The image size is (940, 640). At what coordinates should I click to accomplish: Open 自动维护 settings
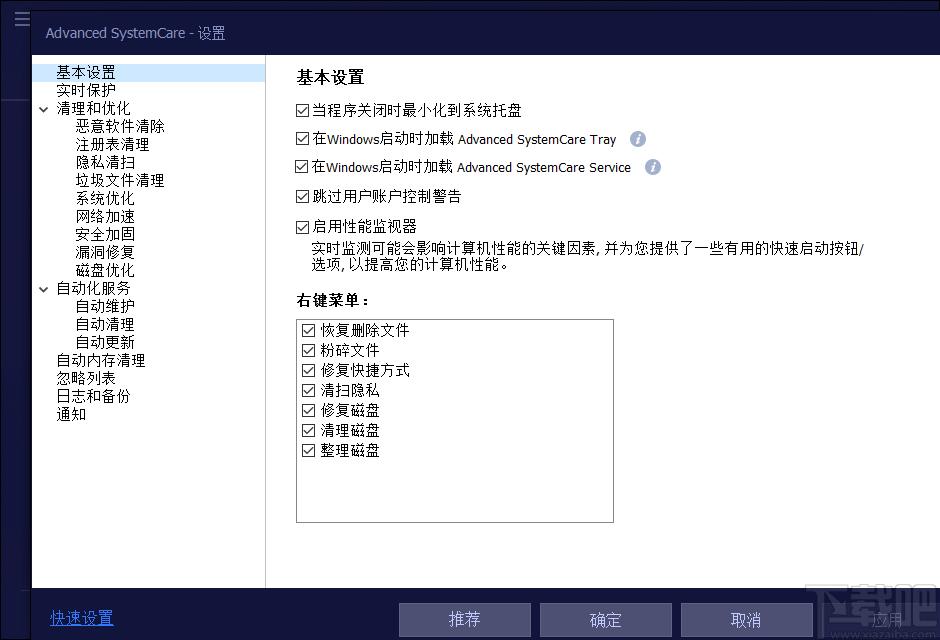[105, 306]
